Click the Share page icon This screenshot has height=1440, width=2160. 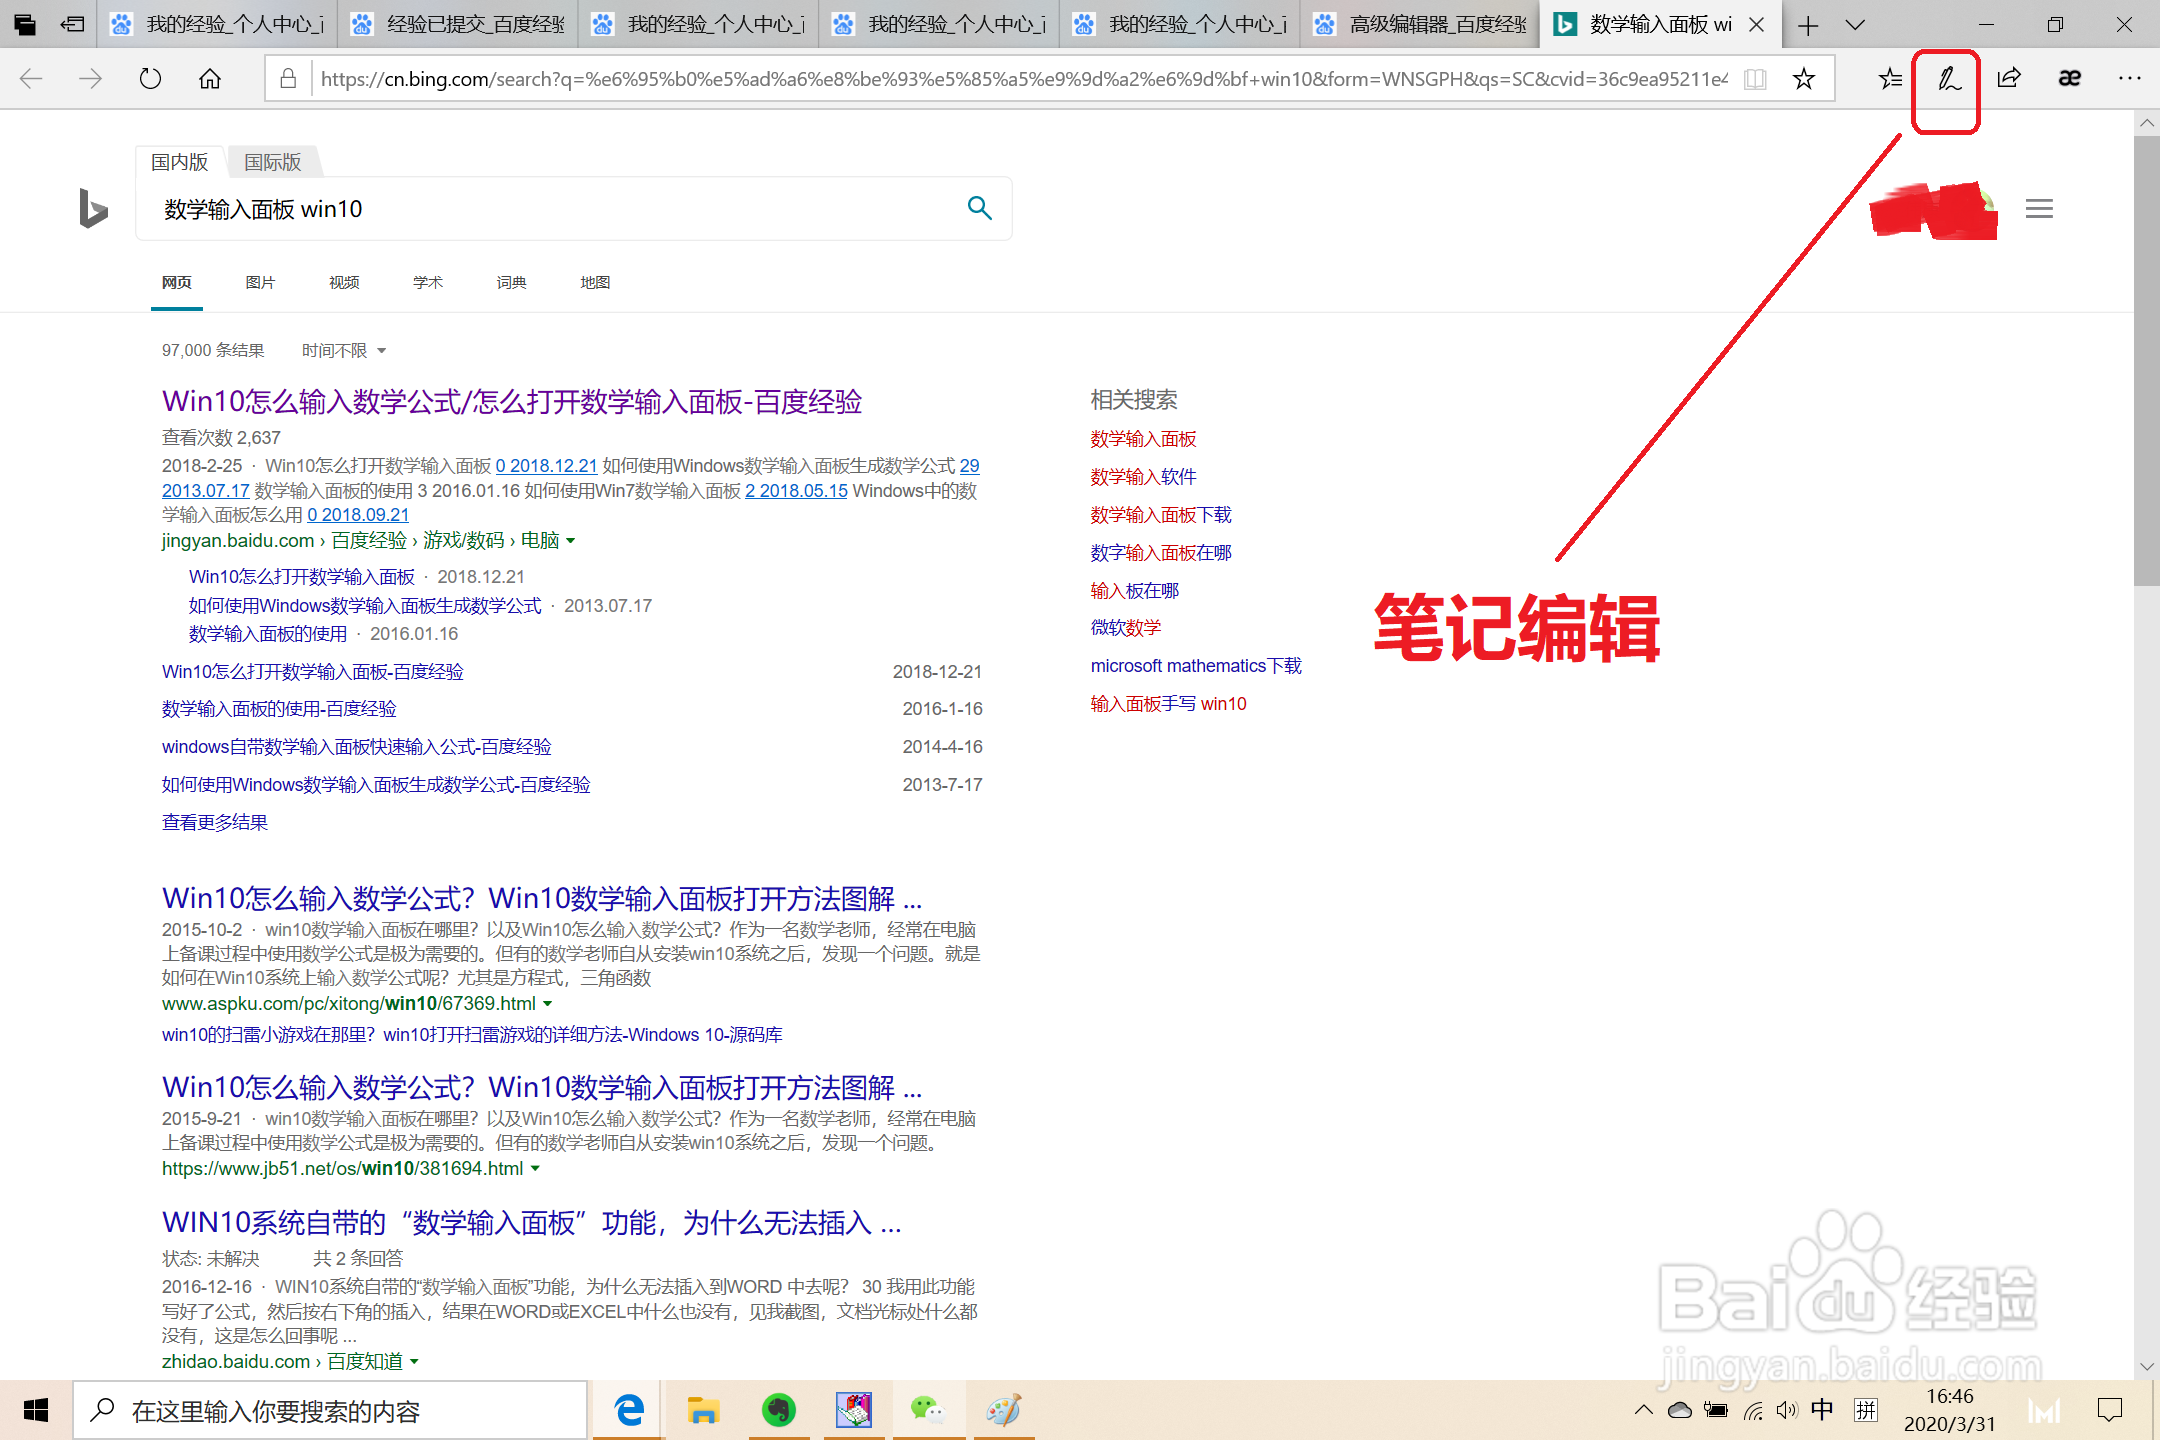(2009, 79)
